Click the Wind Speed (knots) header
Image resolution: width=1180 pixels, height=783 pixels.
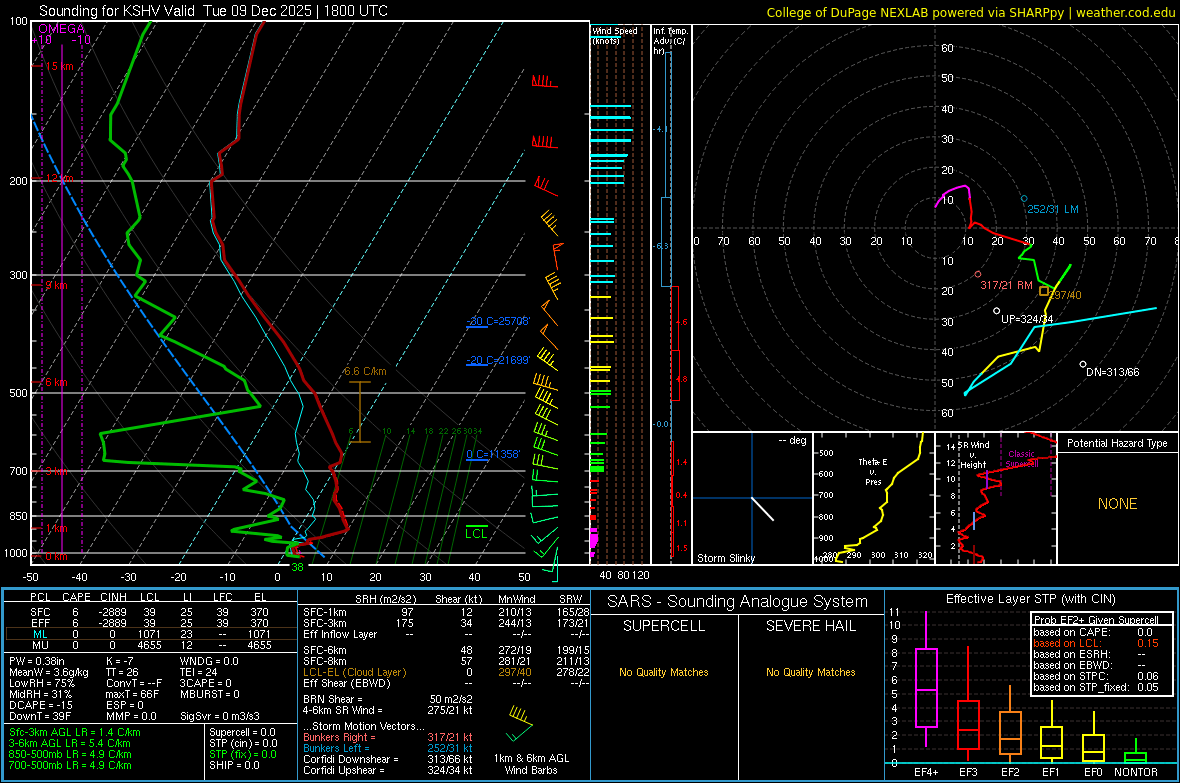(x=614, y=35)
